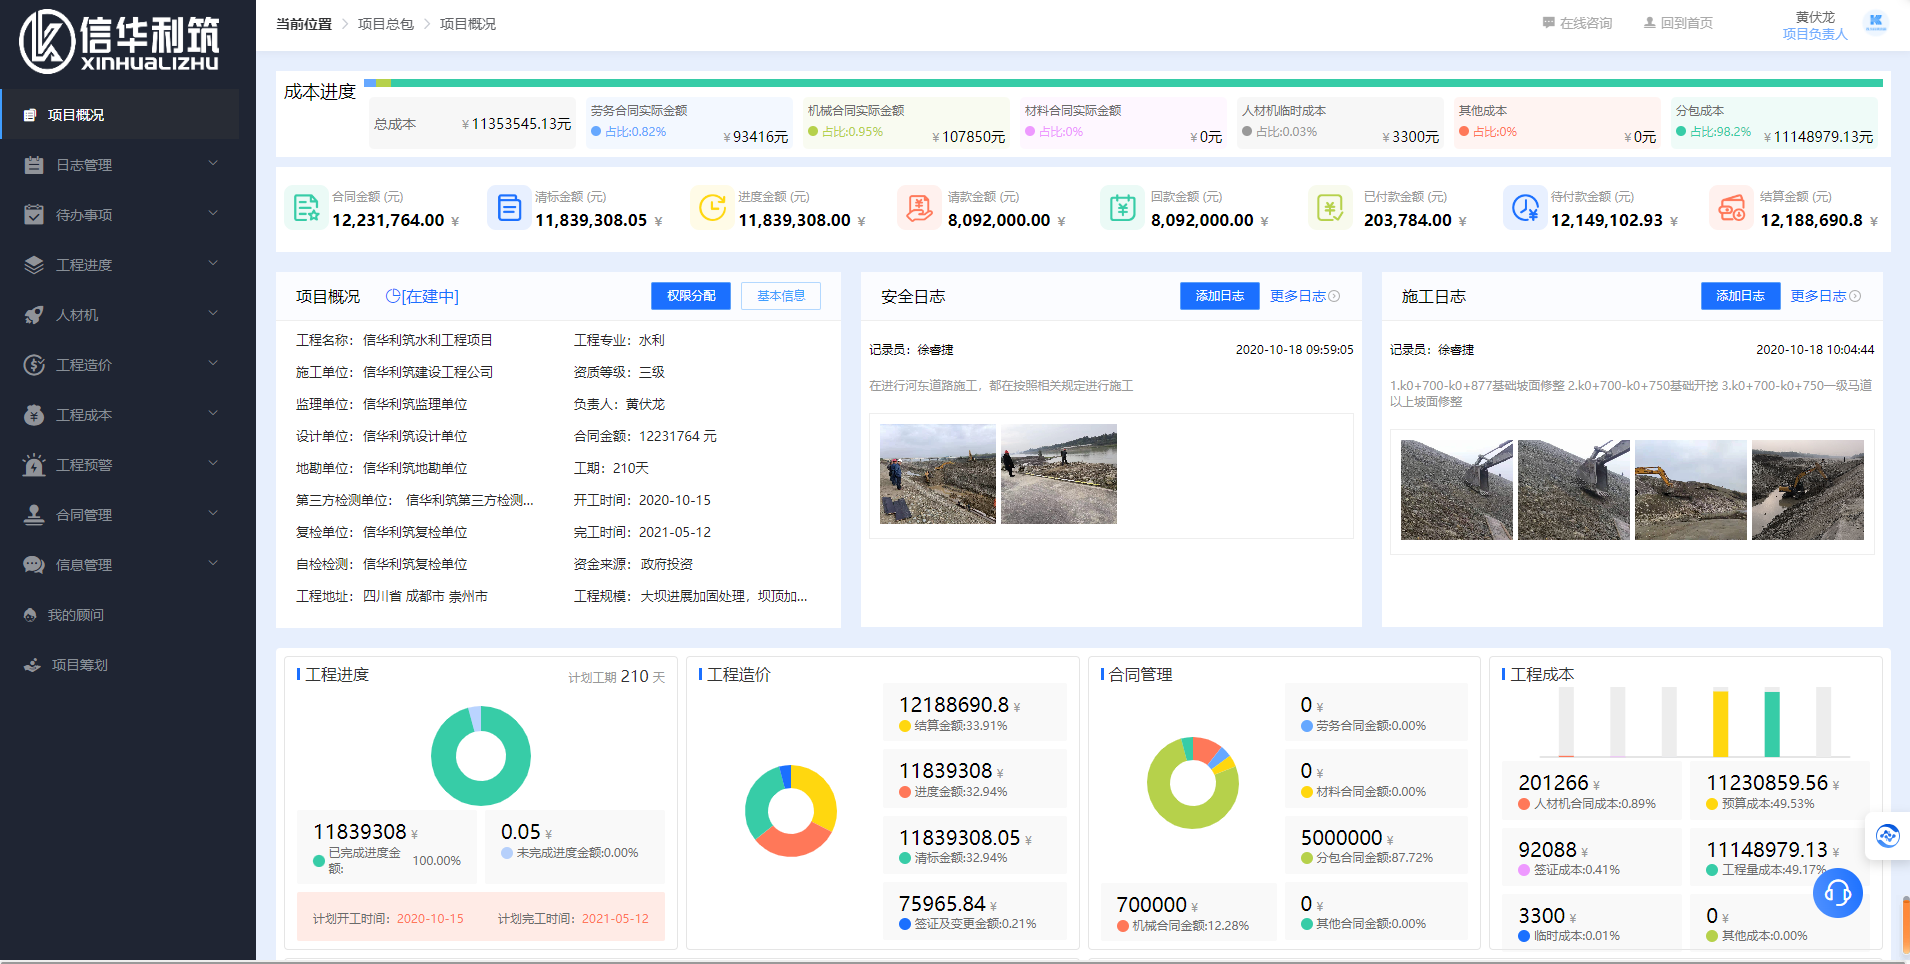Screen dimensions: 1910x964
Task: Open second photo in 安全日志
Action: coord(1059,474)
